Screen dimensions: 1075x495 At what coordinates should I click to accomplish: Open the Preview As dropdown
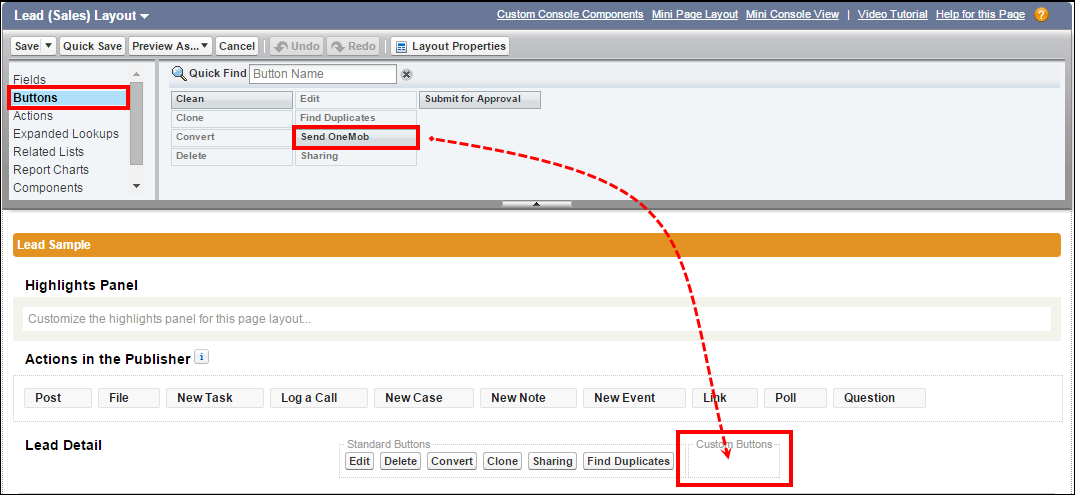coord(170,46)
